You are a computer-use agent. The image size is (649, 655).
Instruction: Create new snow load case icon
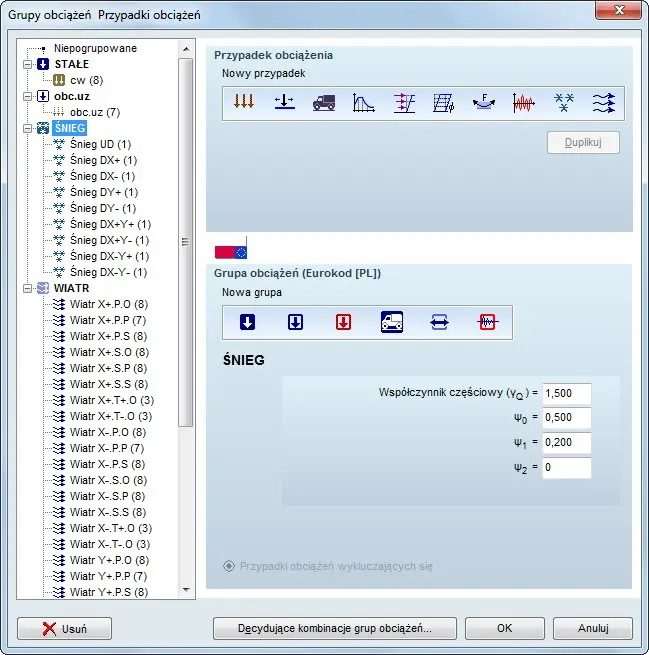tap(564, 101)
